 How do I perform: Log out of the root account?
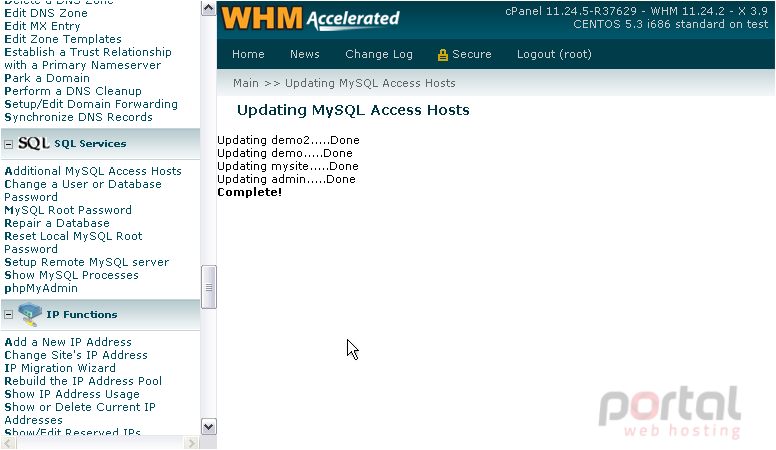point(554,54)
